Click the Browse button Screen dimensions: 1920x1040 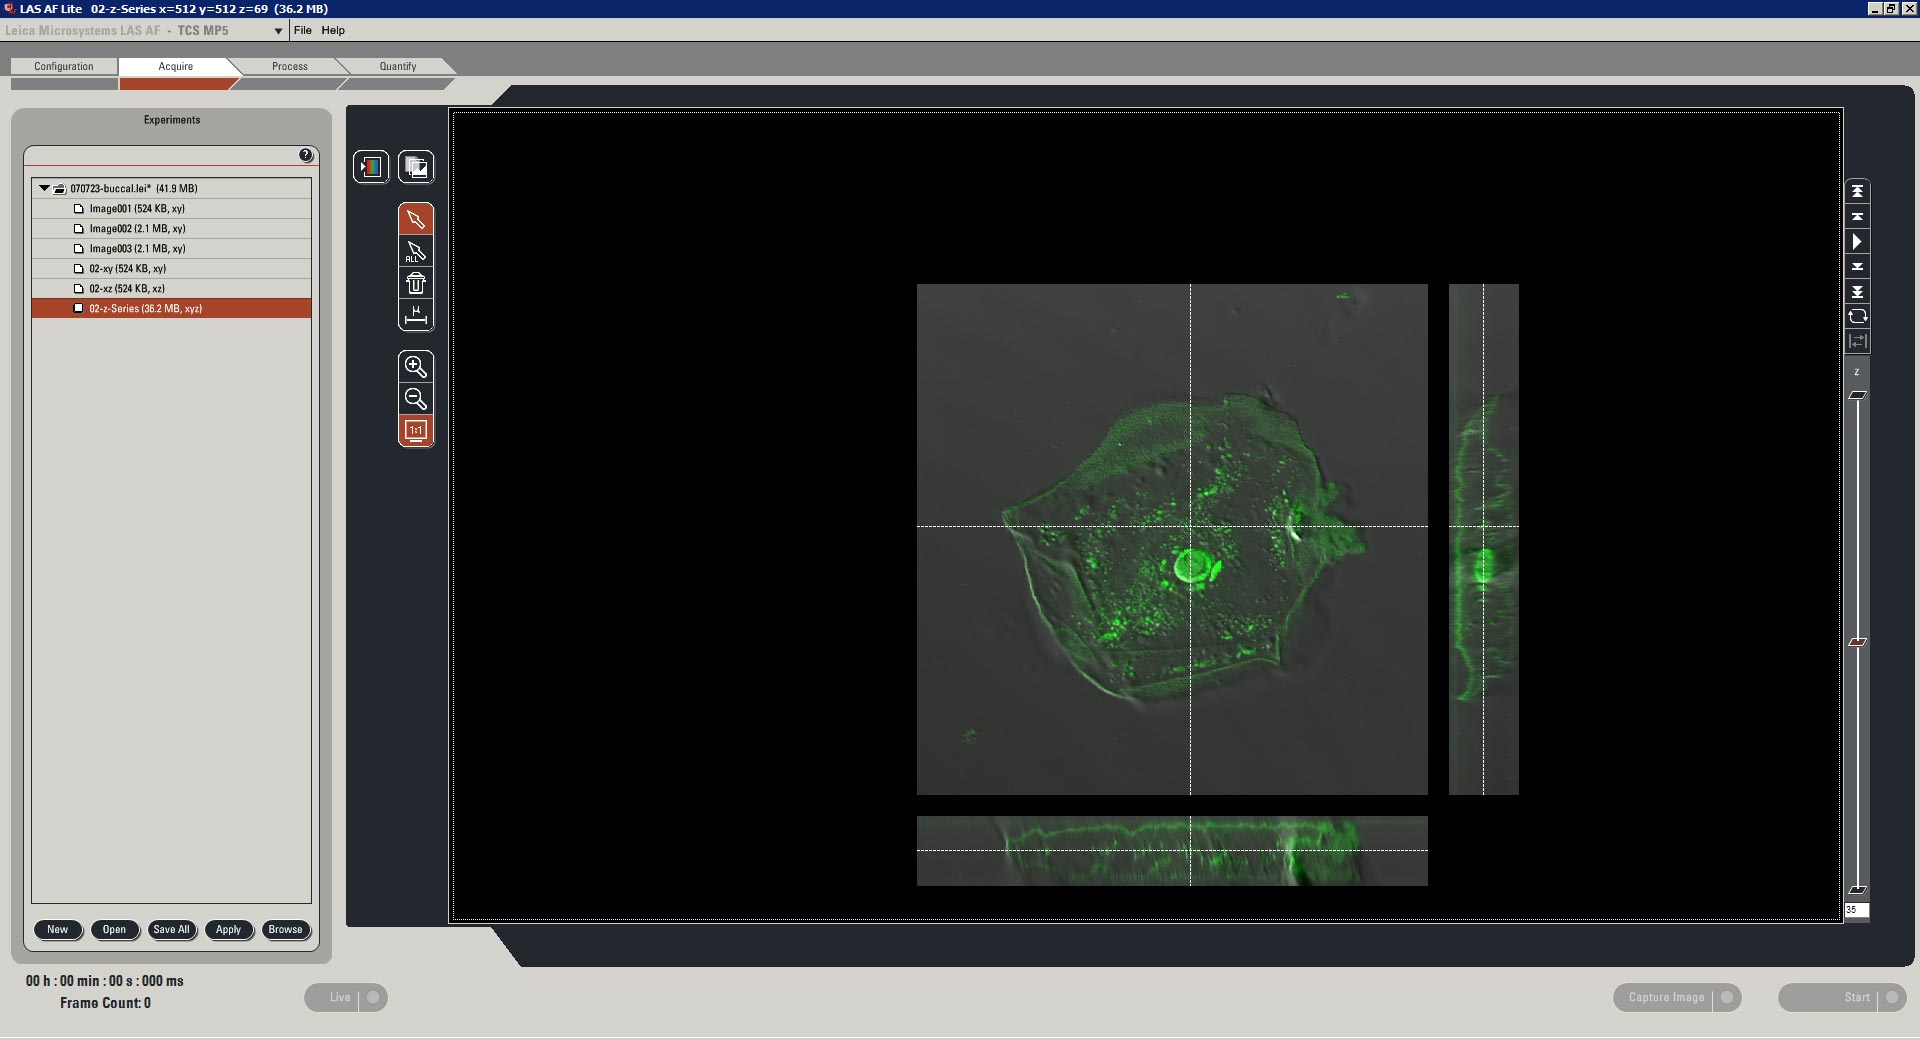coord(285,929)
